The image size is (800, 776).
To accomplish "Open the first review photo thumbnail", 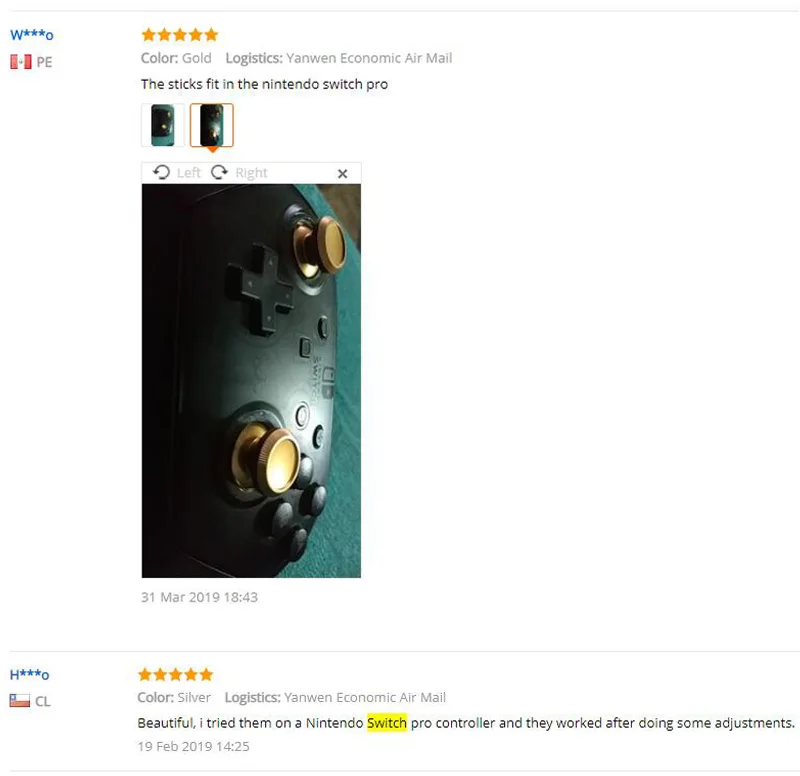I will (163, 125).
